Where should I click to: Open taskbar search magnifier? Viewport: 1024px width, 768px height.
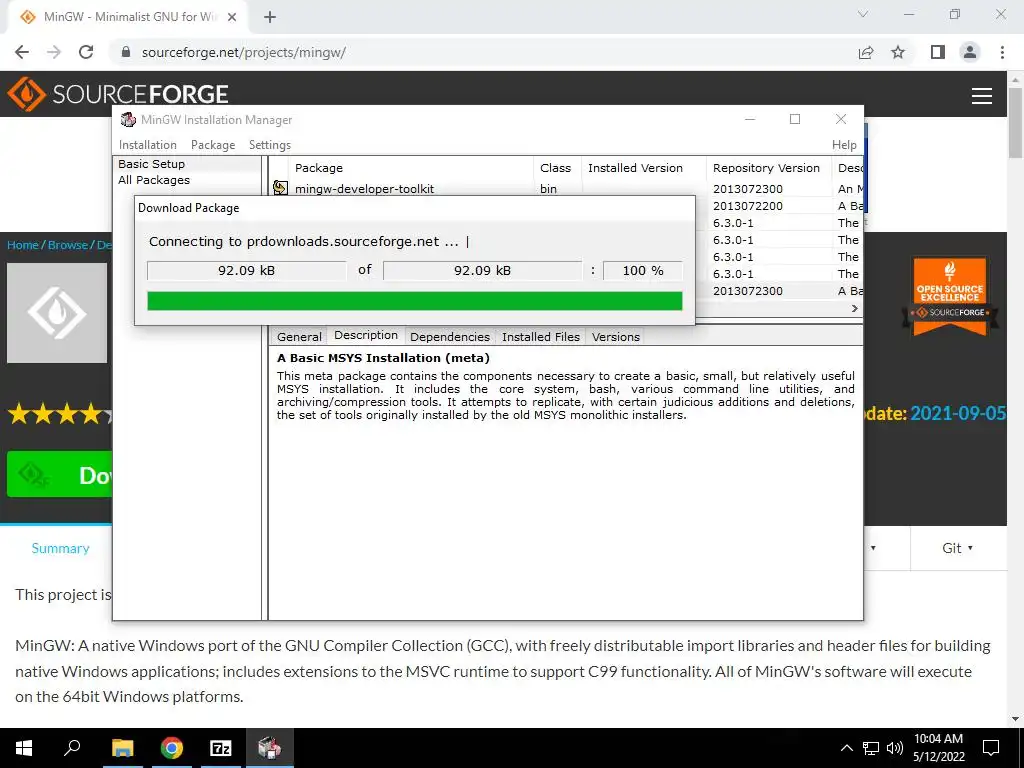(72, 748)
